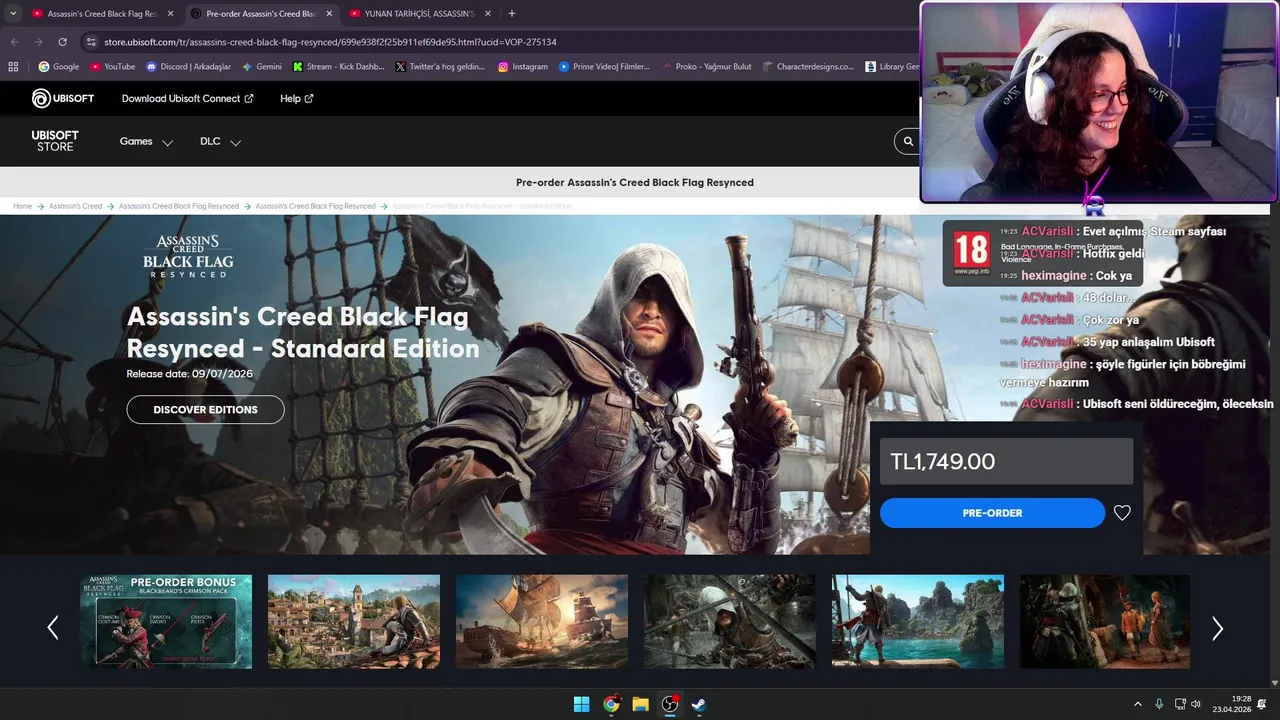The width and height of the screenshot is (1280, 720).
Task: Open the hooded assassin close-up thumbnail
Action: 730,621
